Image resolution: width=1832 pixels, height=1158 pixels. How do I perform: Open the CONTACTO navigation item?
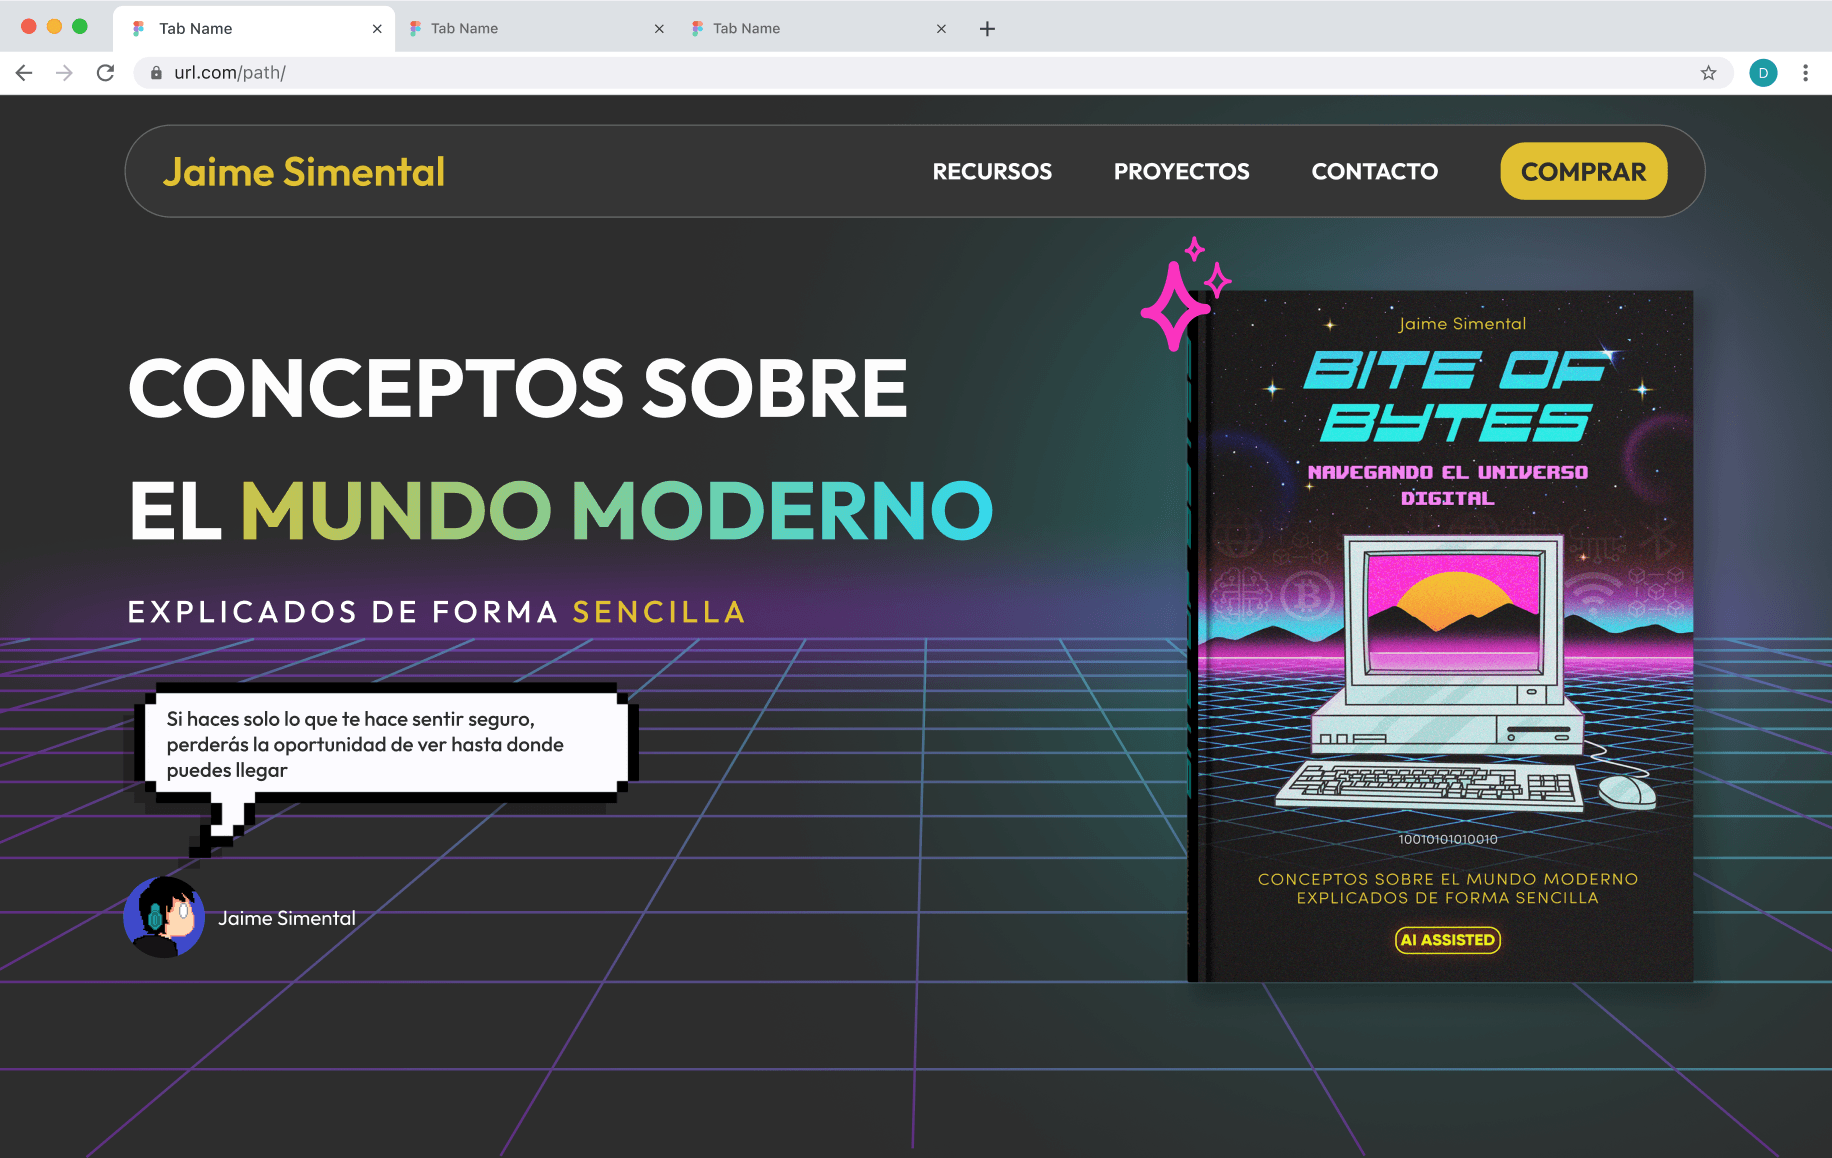coord(1375,172)
